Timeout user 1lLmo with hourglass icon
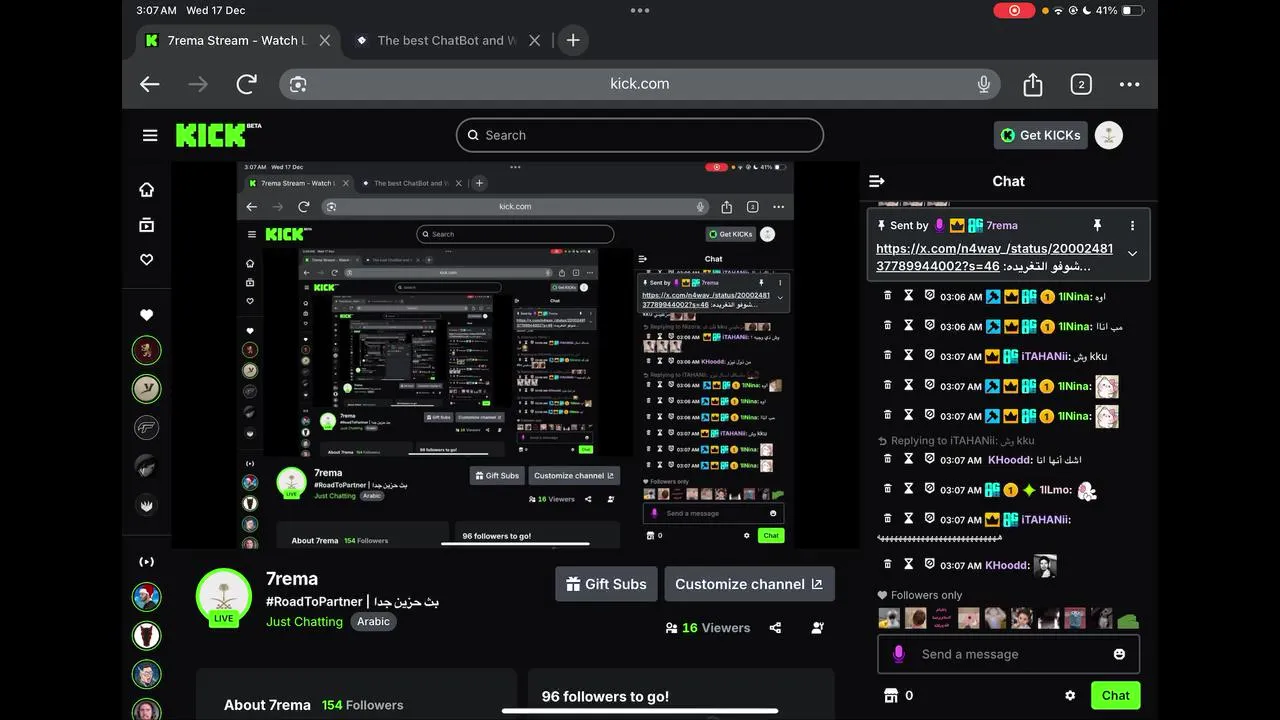This screenshot has width=1280, height=720. tap(909, 489)
